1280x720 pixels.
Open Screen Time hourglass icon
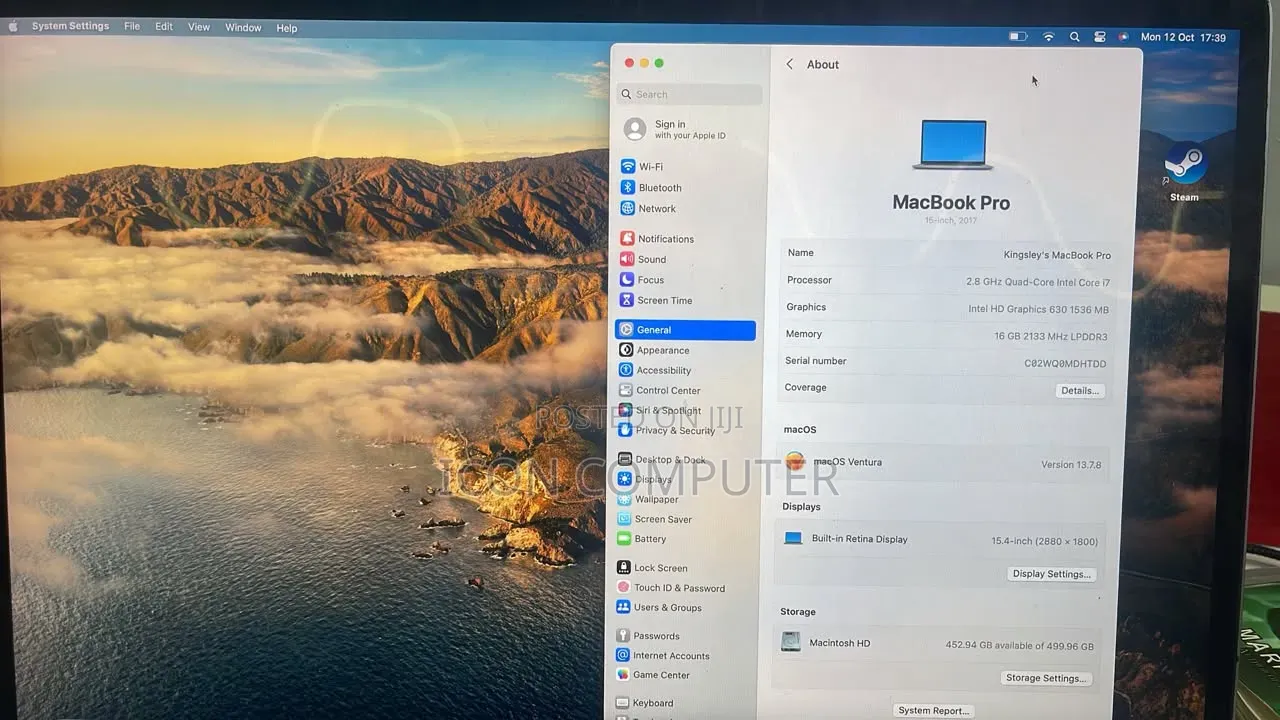(x=627, y=300)
